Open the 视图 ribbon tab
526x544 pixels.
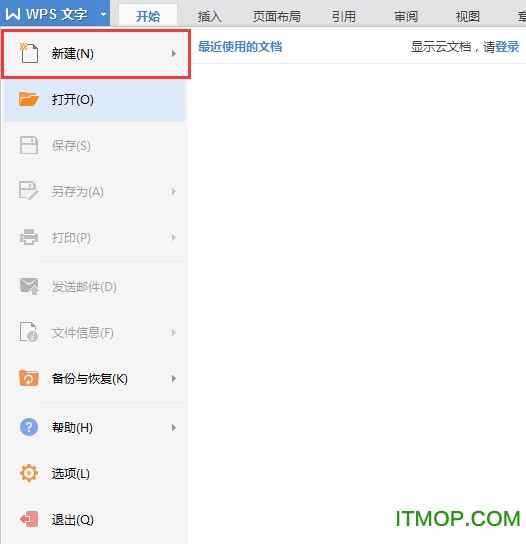tap(468, 16)
